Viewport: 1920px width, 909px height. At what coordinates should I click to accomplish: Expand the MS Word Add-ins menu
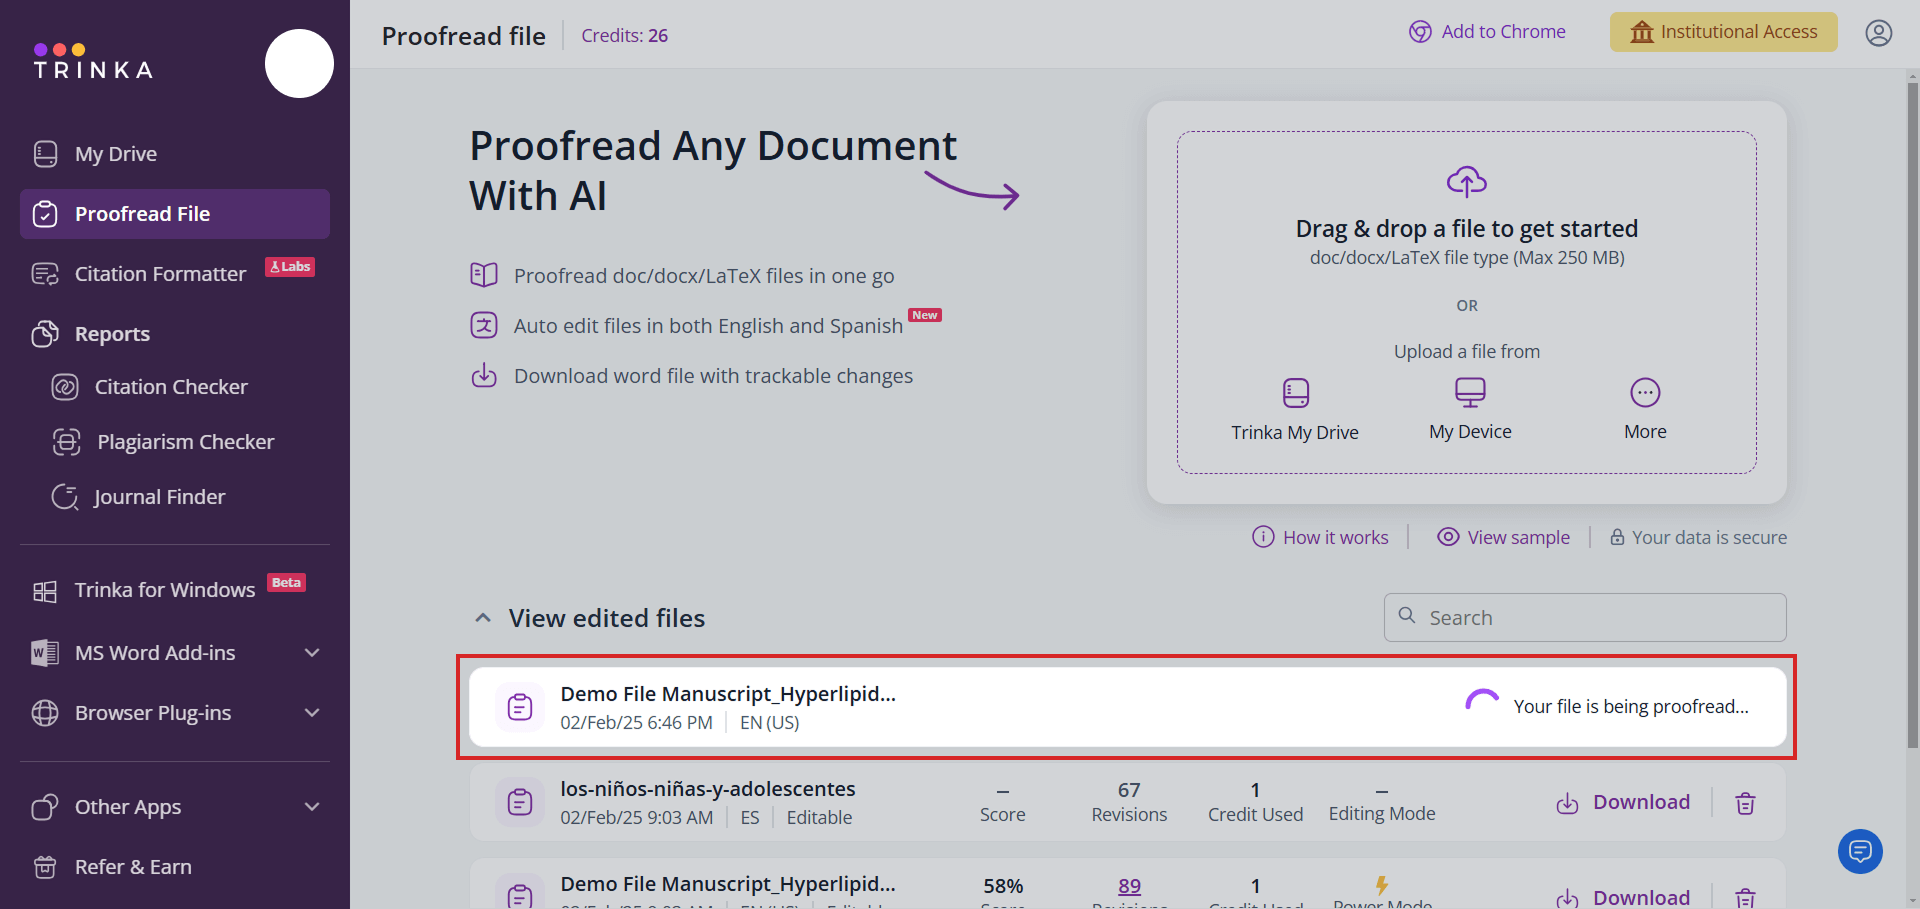tap(312, 653)
